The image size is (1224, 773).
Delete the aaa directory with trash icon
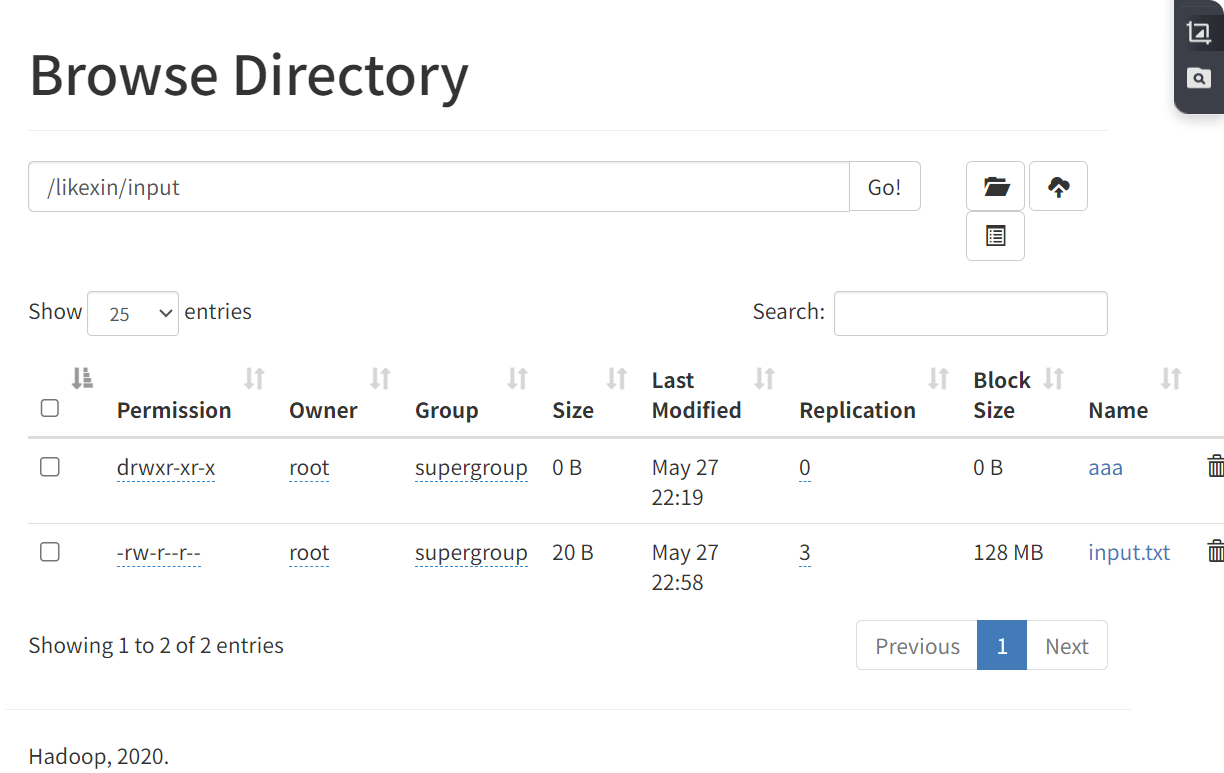[x=1215, y=466]
